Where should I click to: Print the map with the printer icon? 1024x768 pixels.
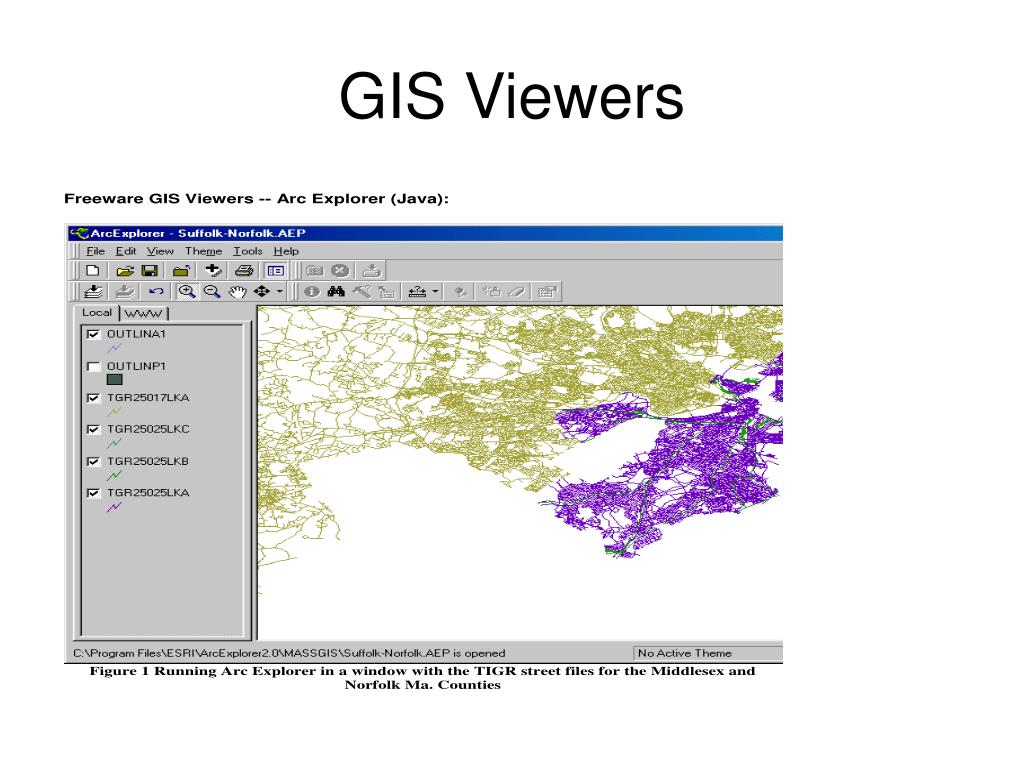pos(244,270)
